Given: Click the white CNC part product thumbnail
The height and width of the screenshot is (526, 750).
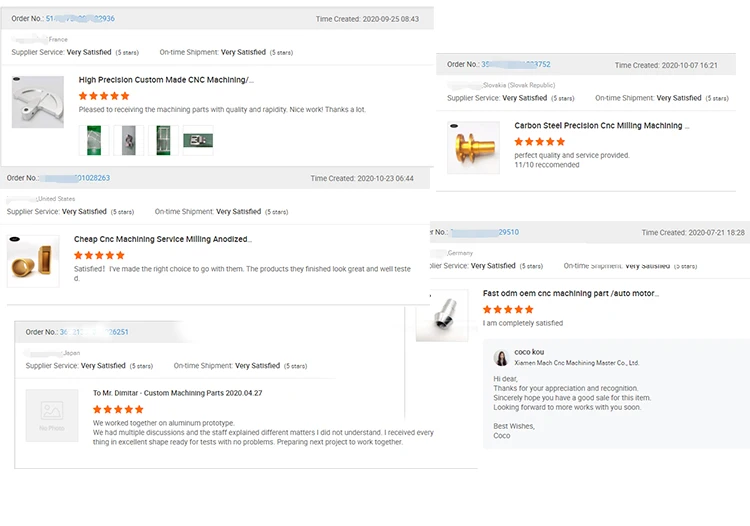Looking at the screenshot, I should click(38, 101).
